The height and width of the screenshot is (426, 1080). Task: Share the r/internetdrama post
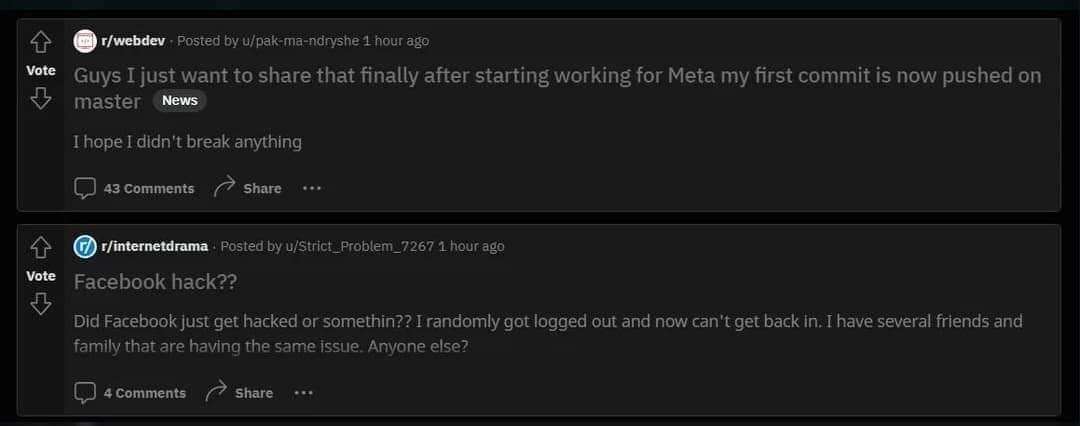pyautogui.click(x=239, y=393)
